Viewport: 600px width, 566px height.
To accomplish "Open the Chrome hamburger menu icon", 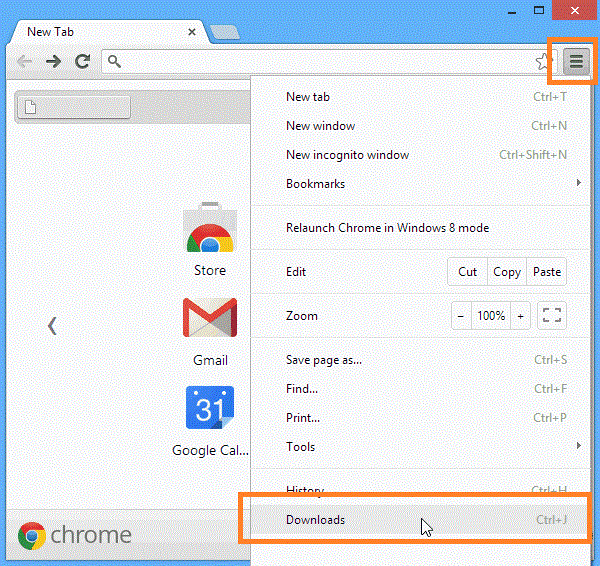I will tap(576, 61).
